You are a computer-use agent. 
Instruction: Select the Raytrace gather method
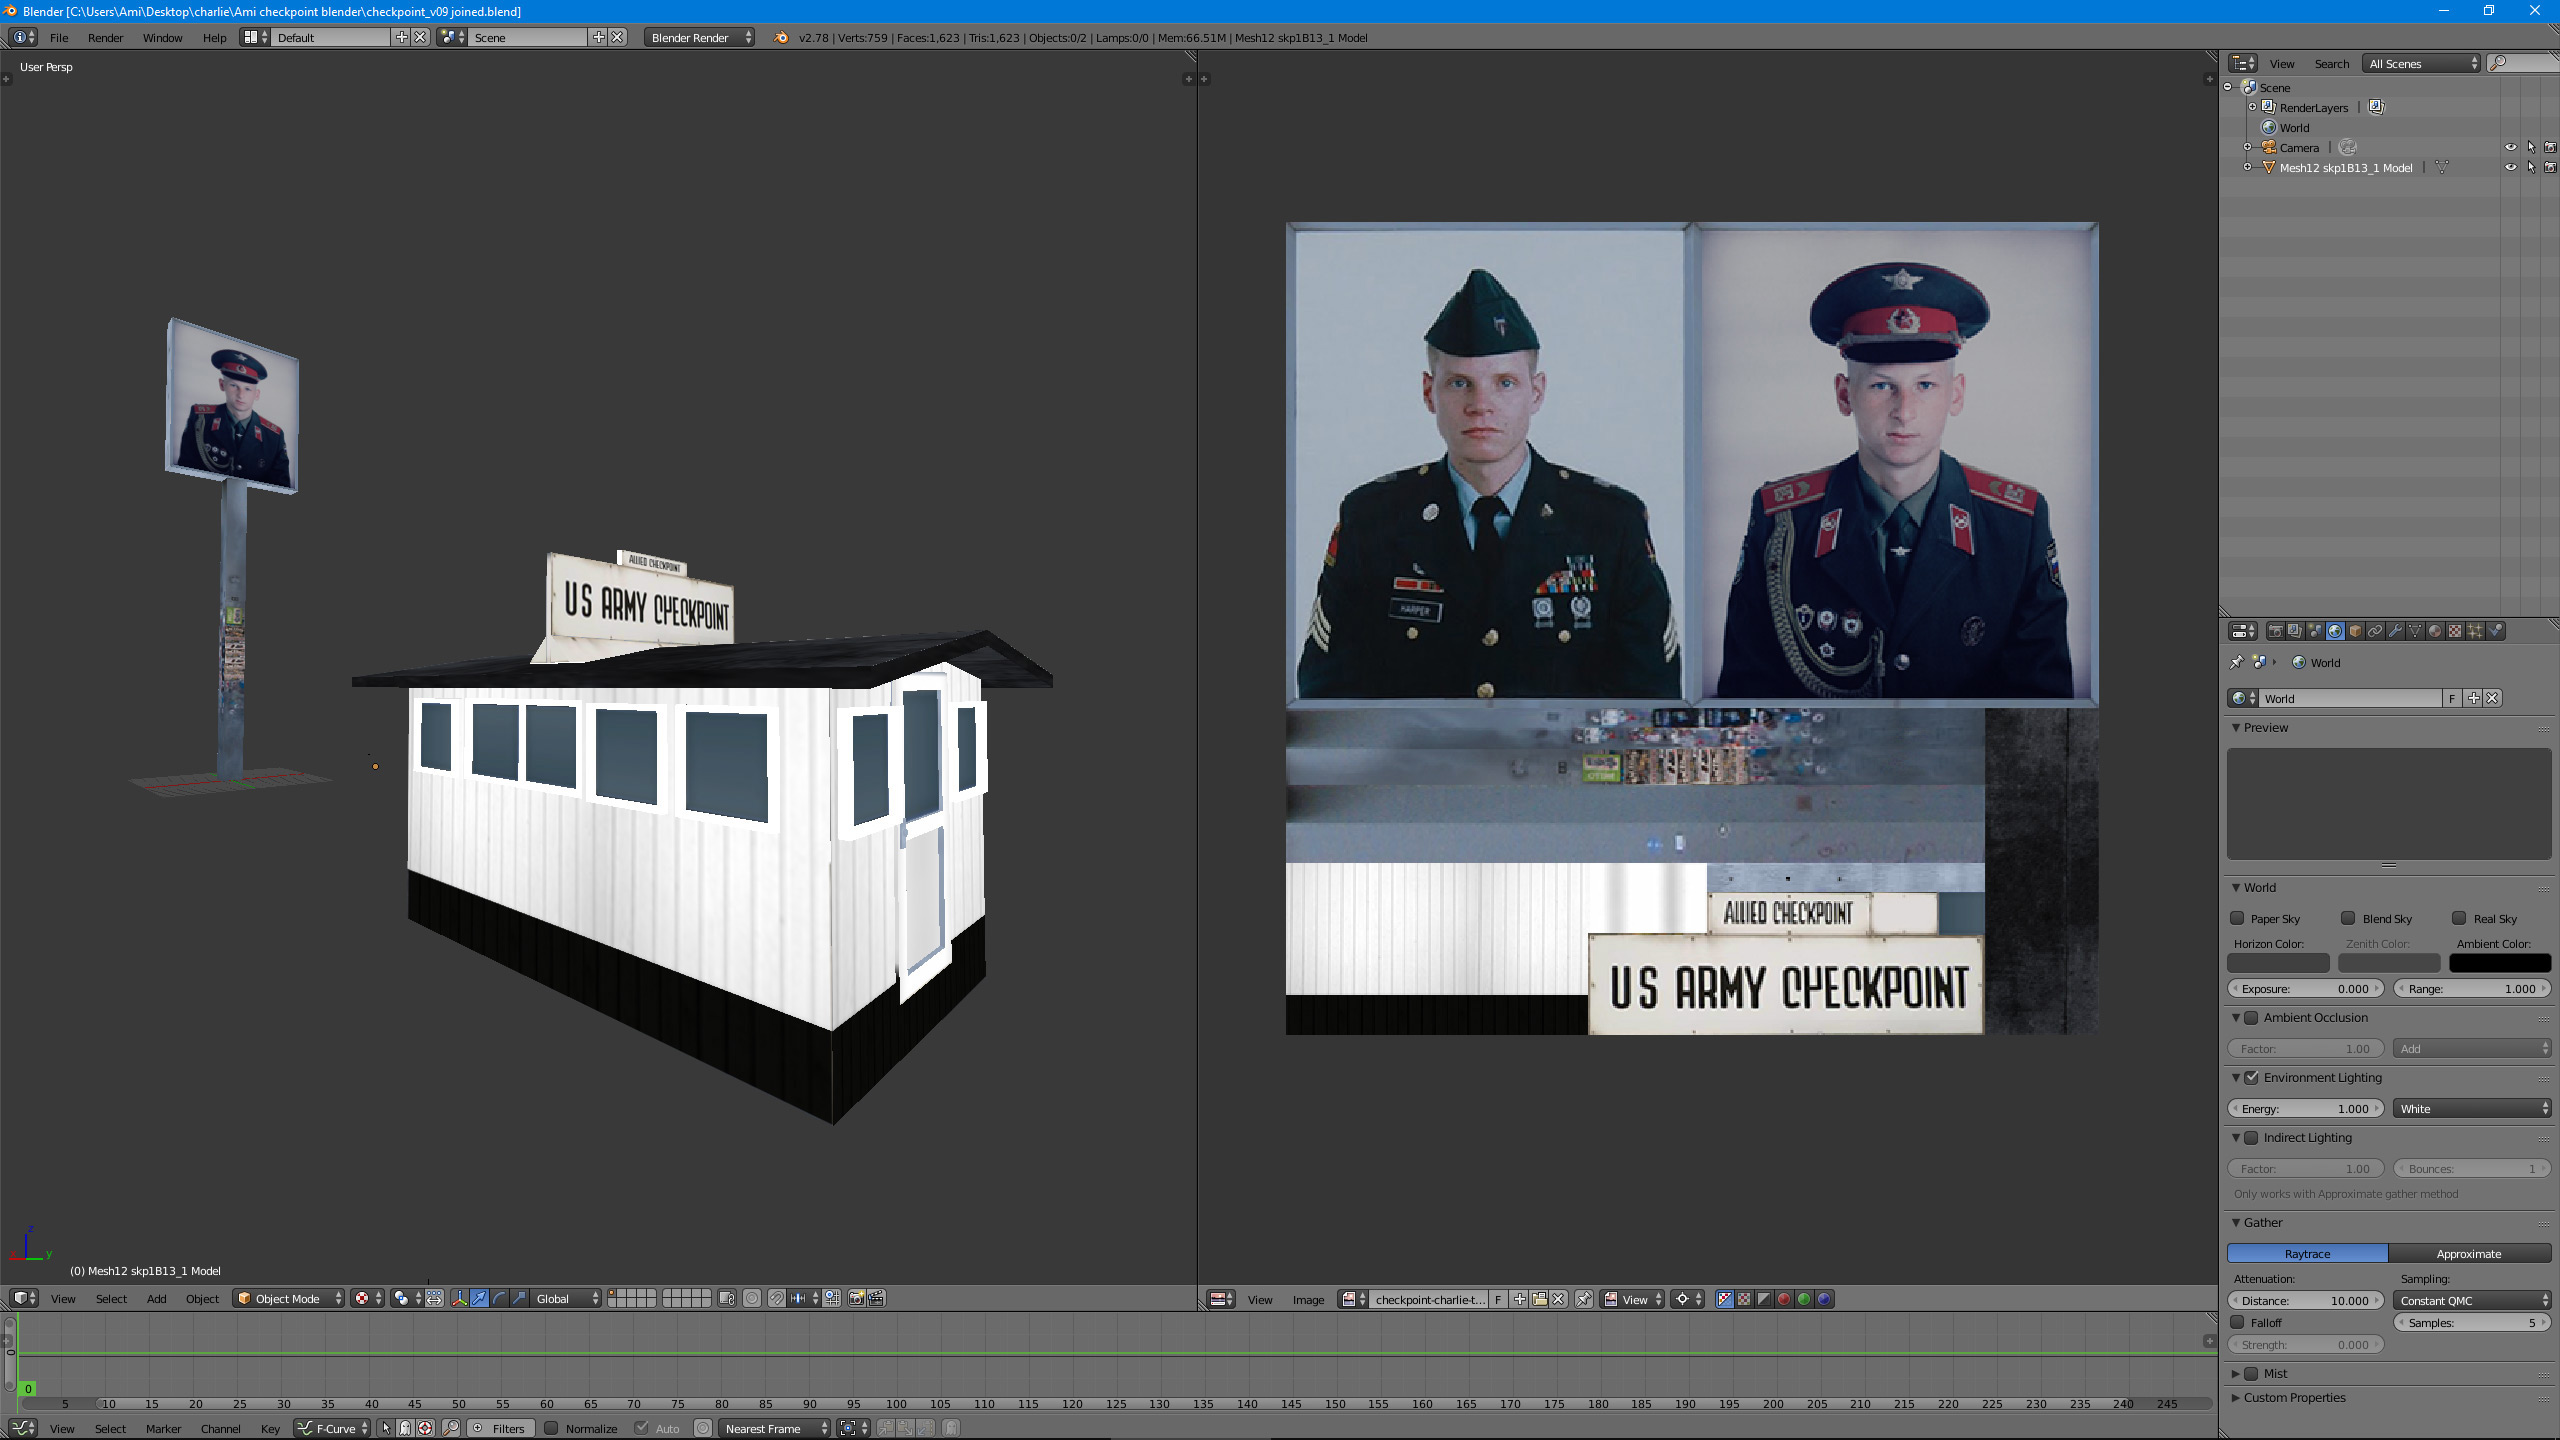point(2307,1254)
